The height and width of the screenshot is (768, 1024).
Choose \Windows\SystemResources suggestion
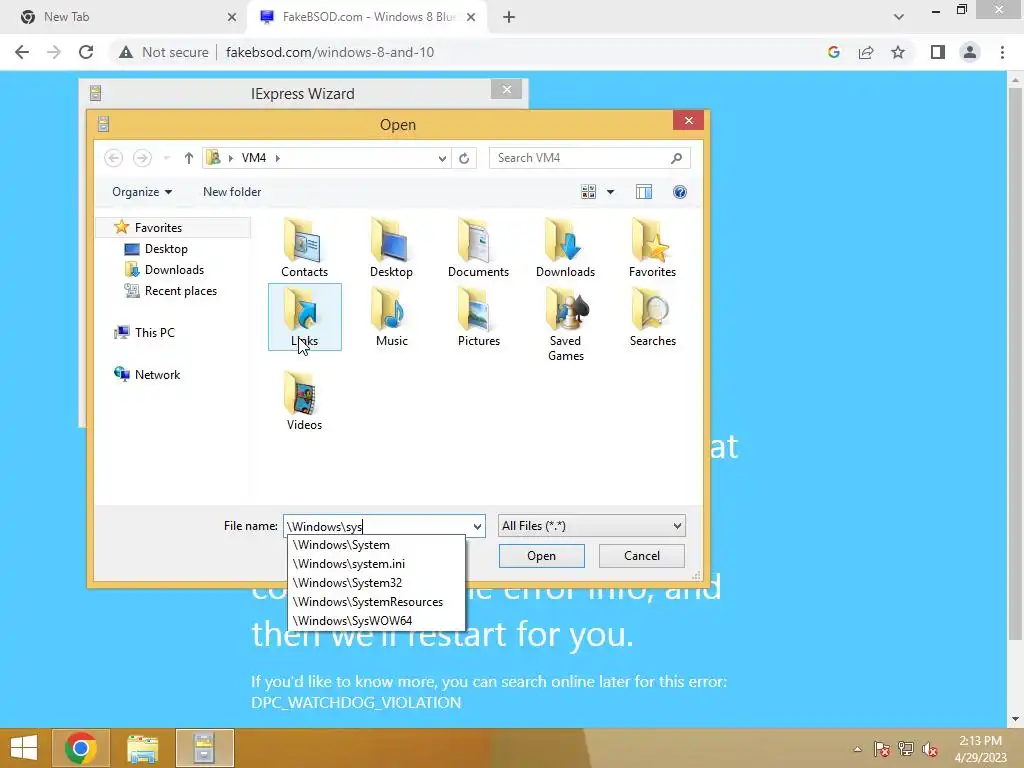pos(376,601)
